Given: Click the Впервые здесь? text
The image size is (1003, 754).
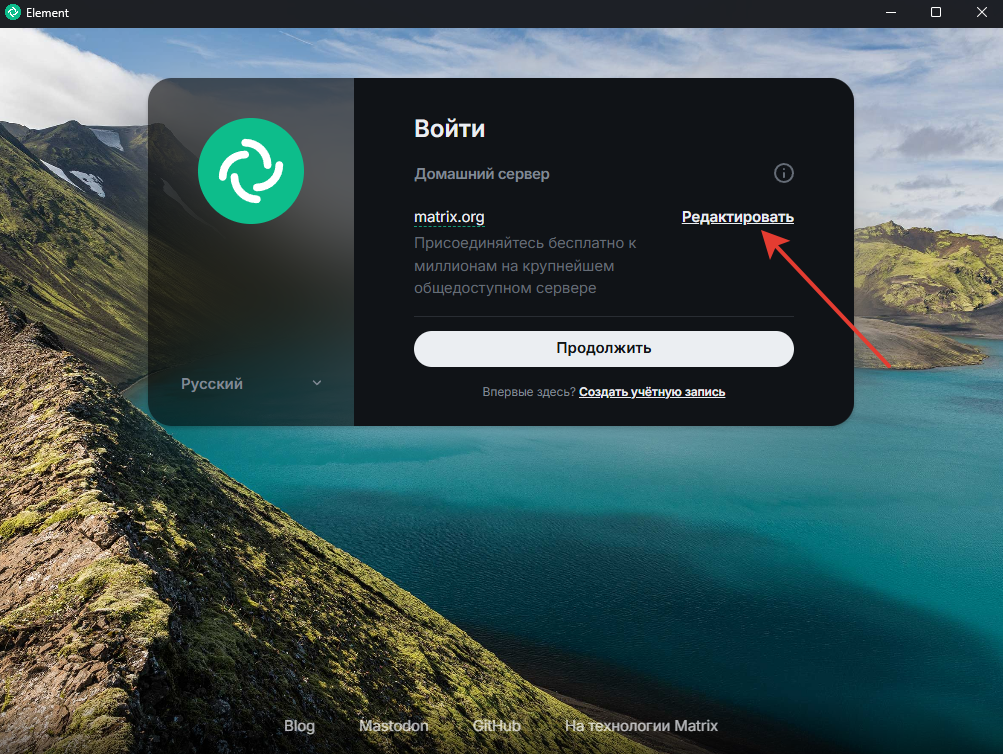Looking at the screenshot, I should pos(529,392).
